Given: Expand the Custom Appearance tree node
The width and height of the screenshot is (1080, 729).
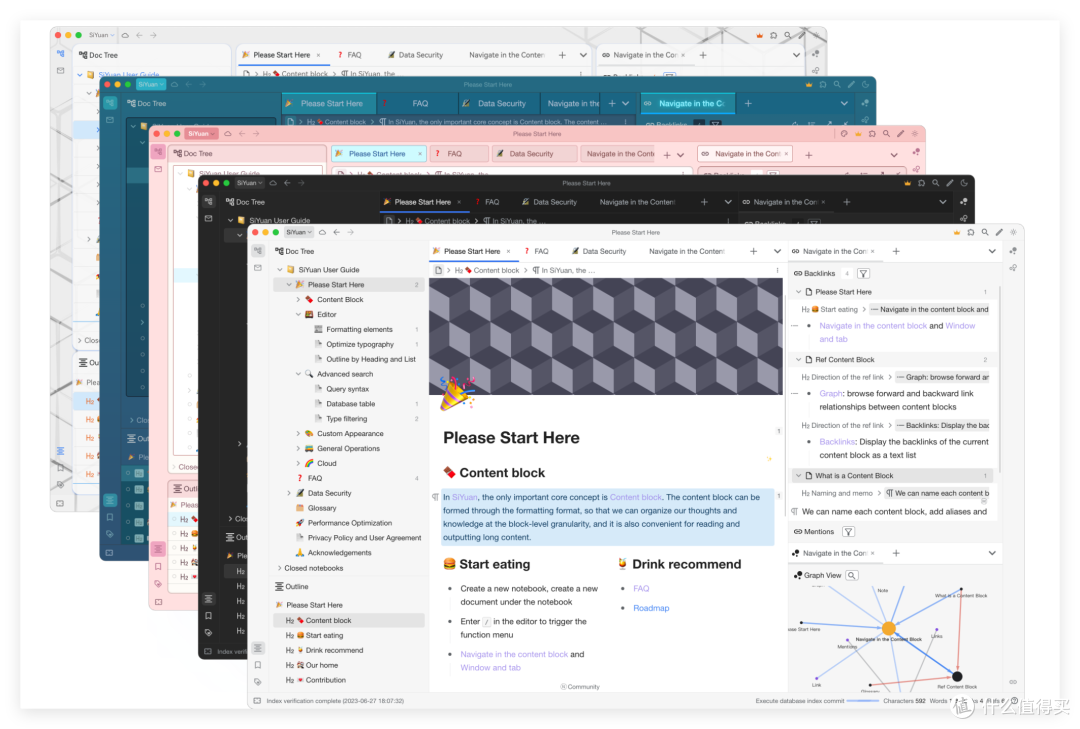Looking at the screenshot, I should pos(298,434).
